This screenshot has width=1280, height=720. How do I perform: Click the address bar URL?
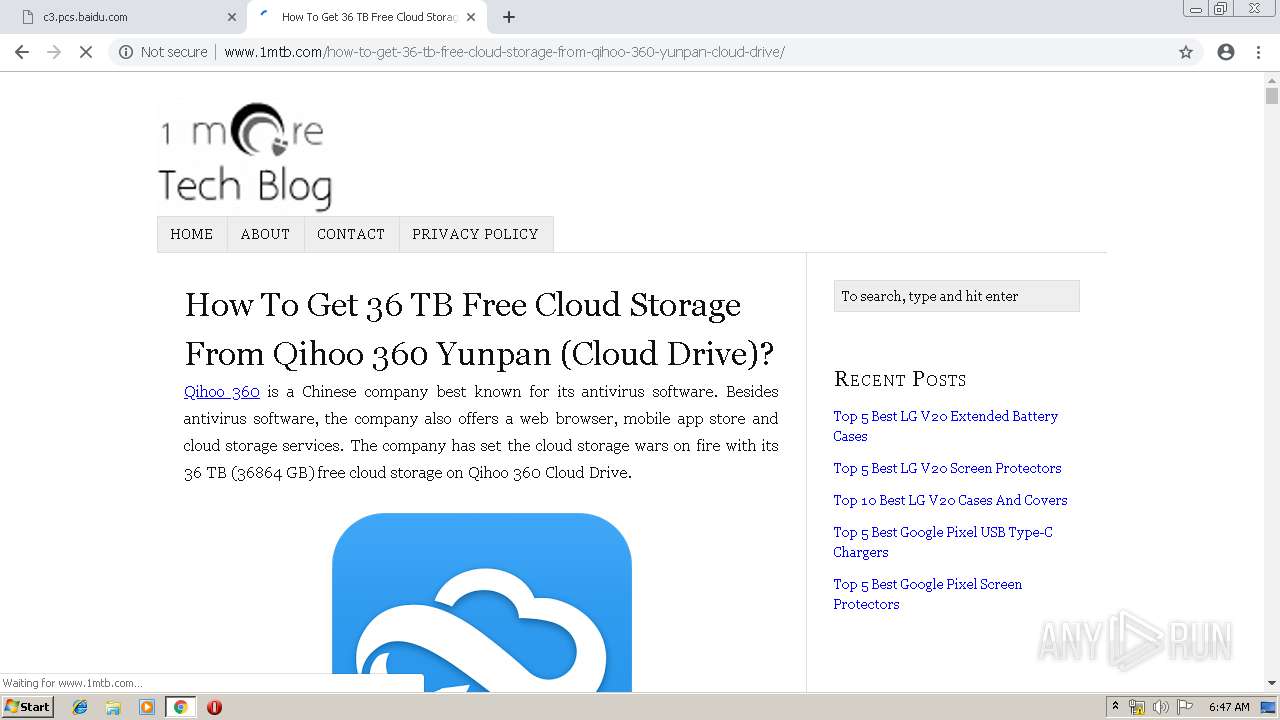504,52
